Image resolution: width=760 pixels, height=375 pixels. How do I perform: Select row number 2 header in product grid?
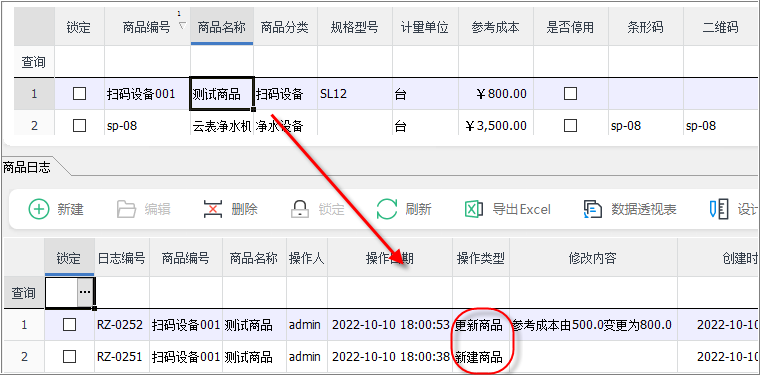(x=34, y=126)
